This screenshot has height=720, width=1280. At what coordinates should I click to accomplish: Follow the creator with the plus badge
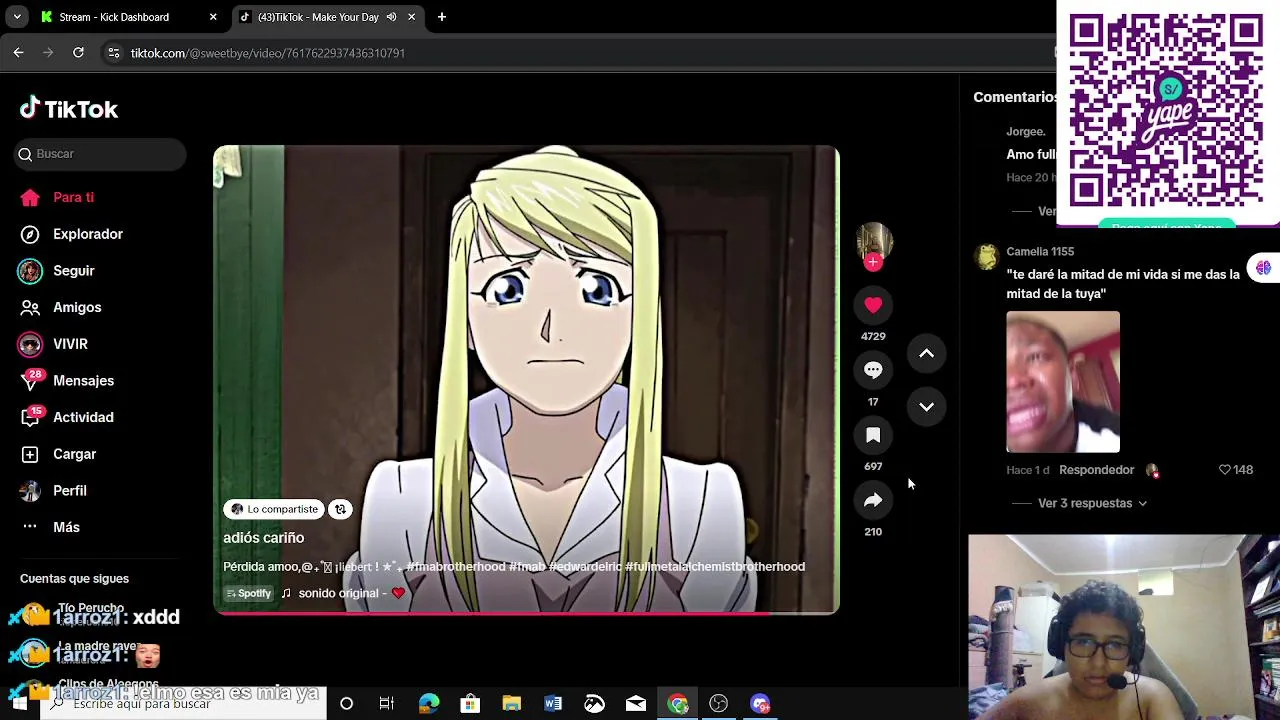[873, 262]
